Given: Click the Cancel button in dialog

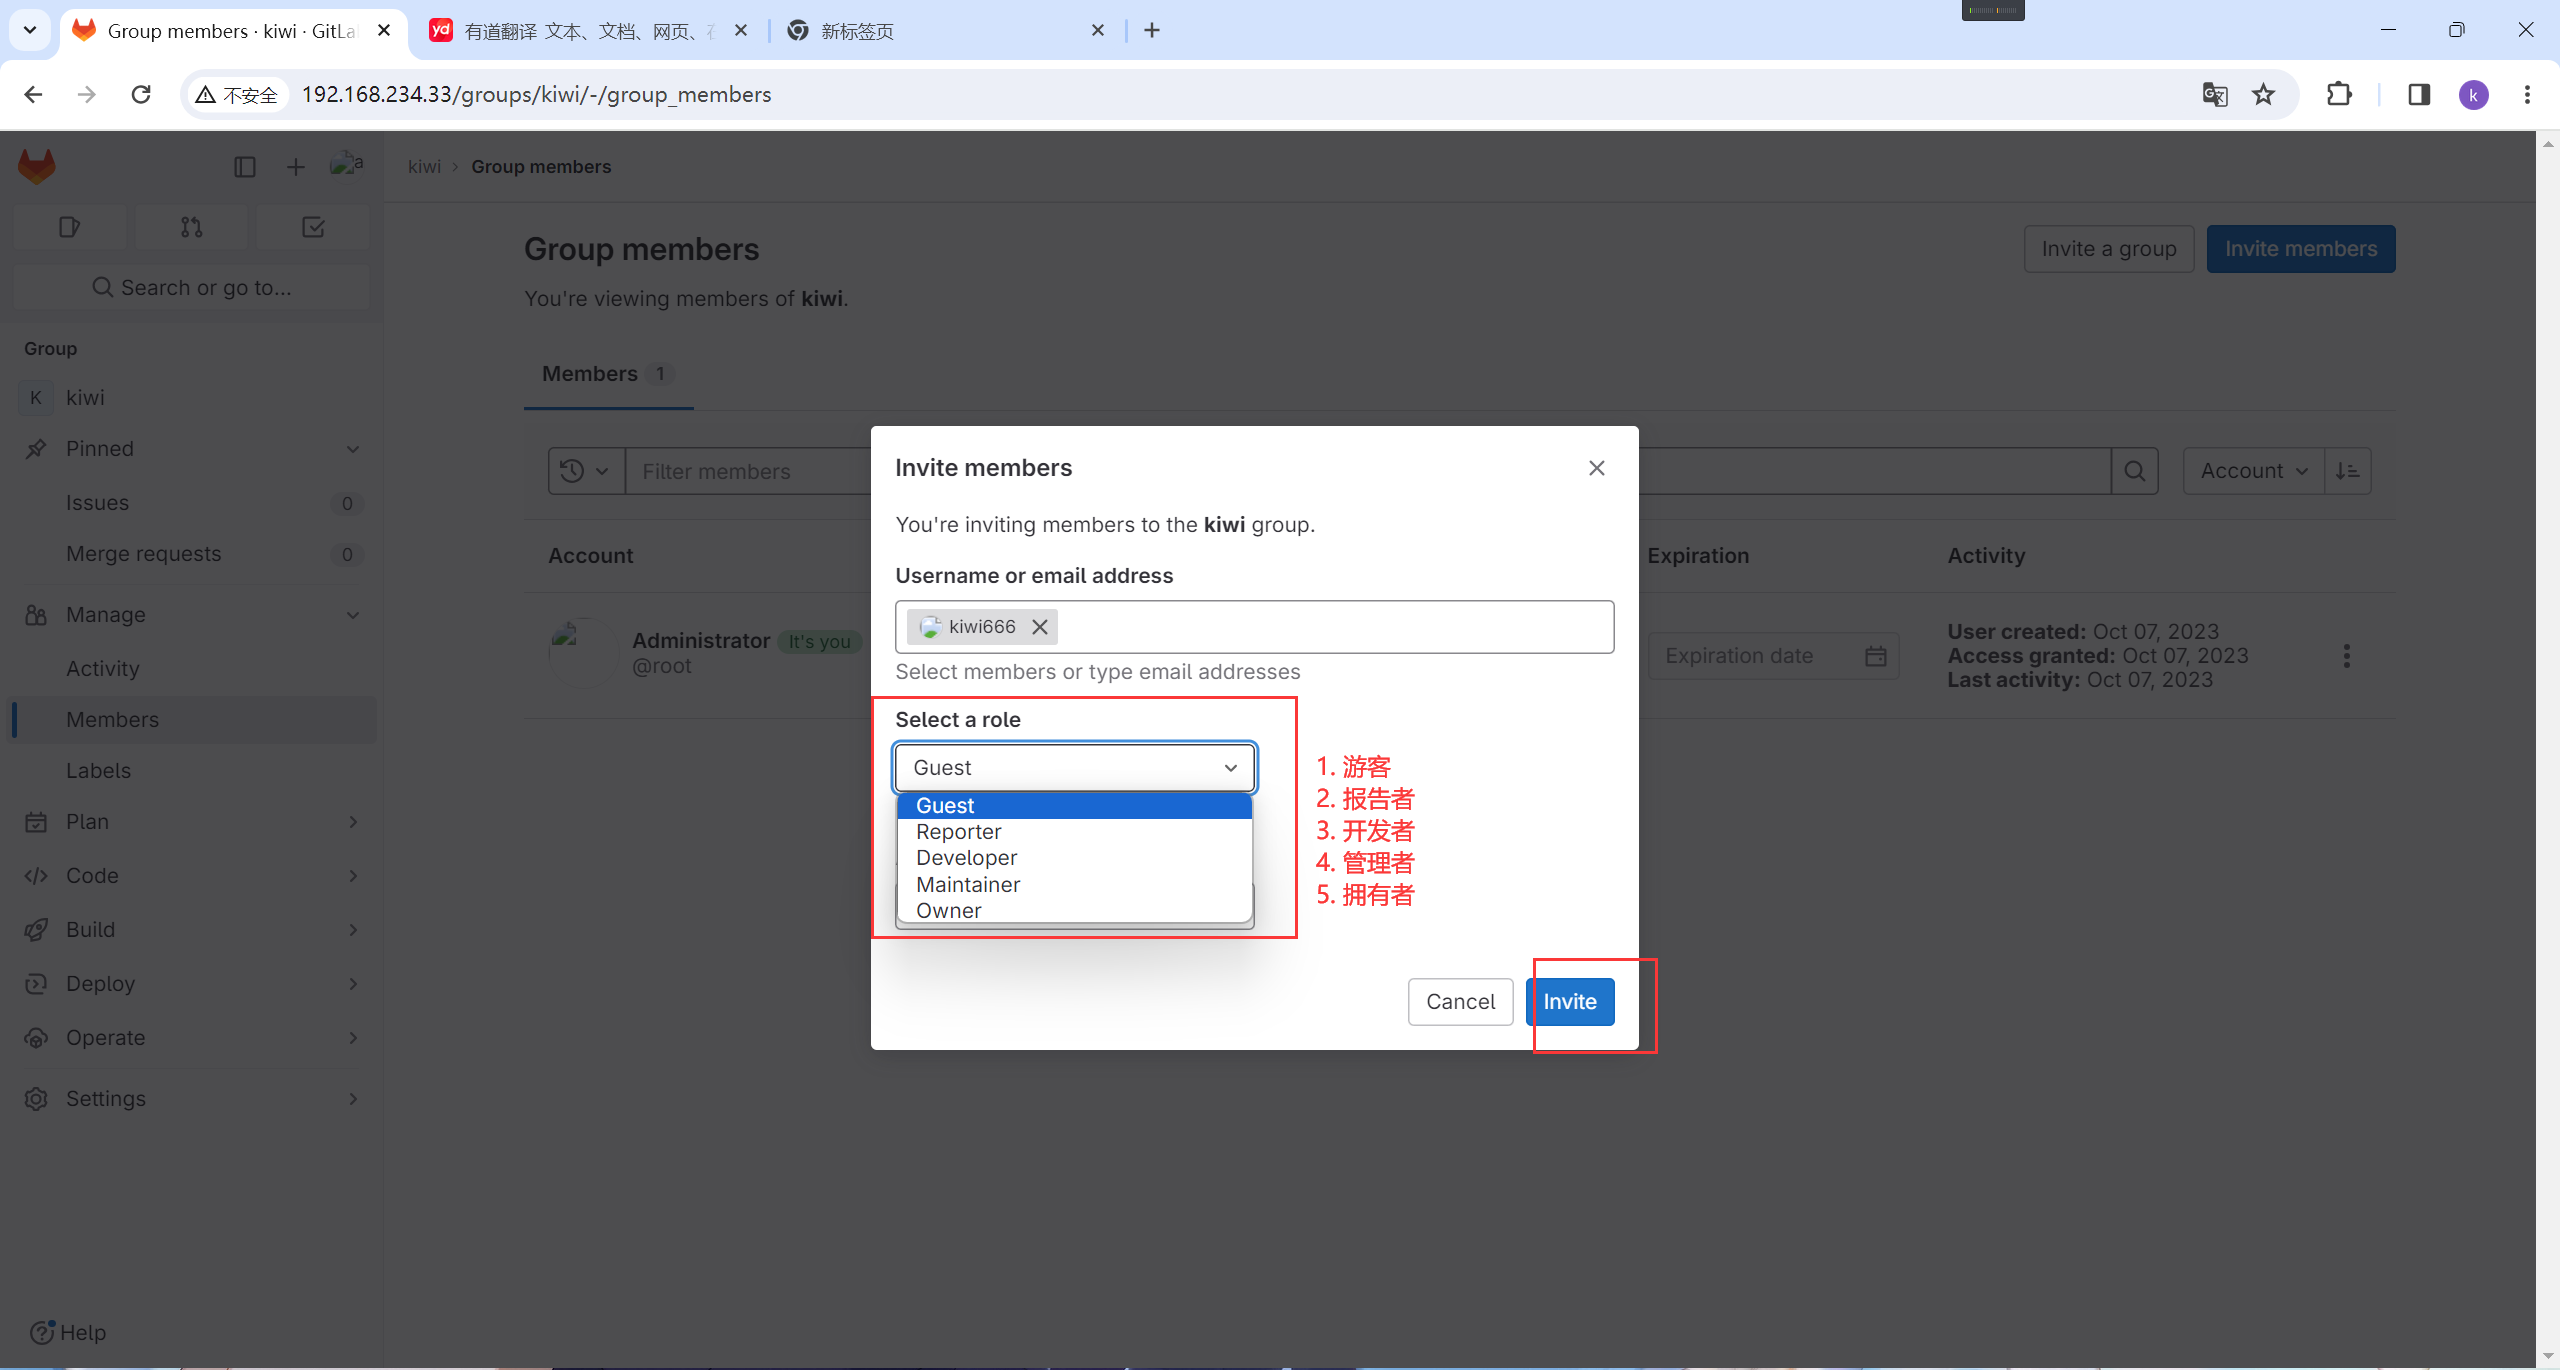Looking at the screenshot, I should [x=1461, y=1002].
